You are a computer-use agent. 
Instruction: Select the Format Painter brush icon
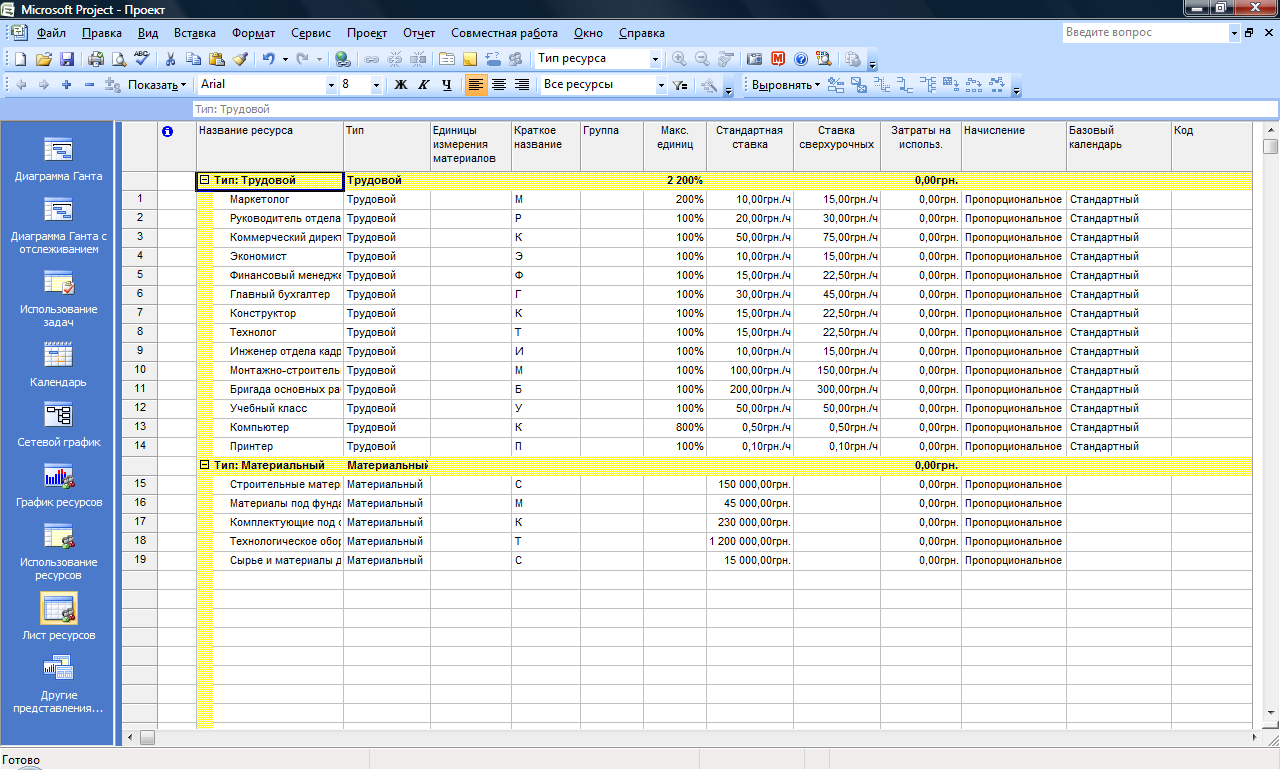240,59
